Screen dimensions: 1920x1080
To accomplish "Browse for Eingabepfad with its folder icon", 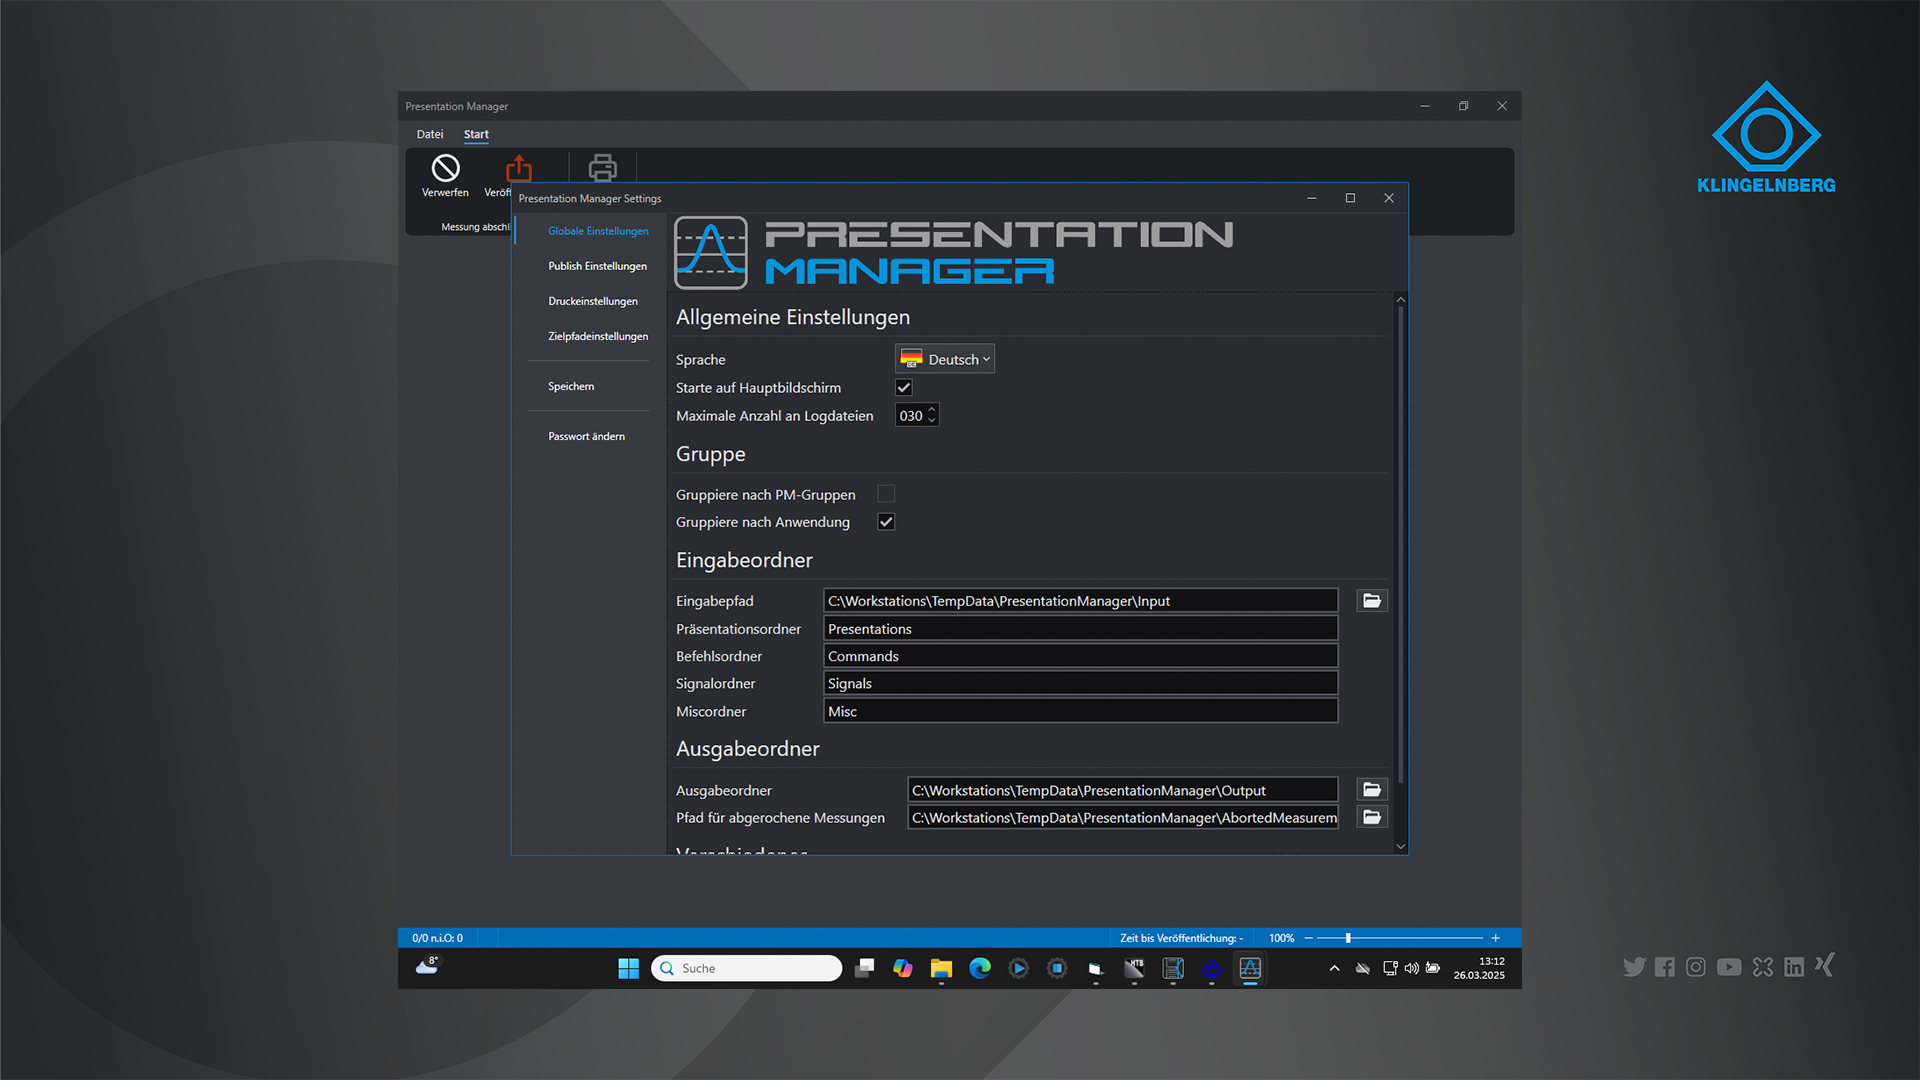I will click(1372, 601).
